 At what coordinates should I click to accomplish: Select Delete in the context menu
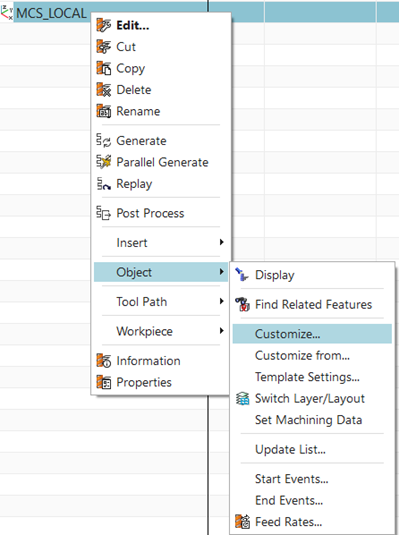(161, 90)
